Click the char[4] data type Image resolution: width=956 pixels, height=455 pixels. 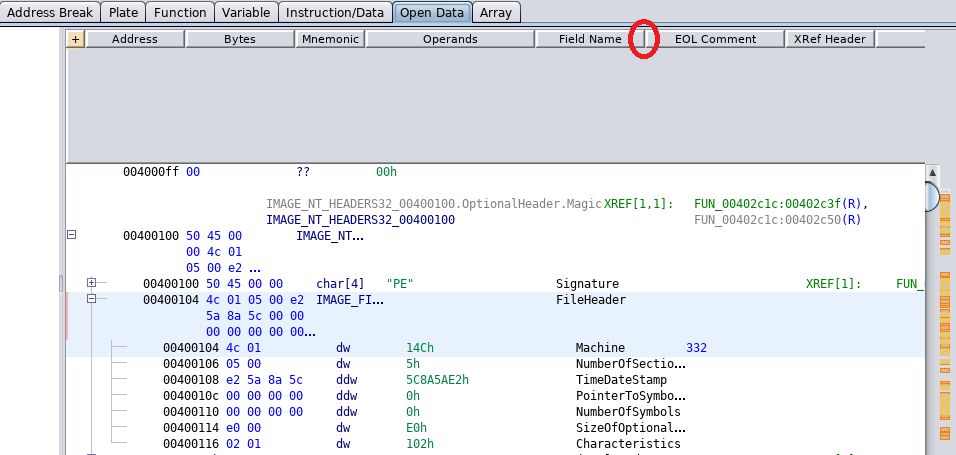(340, 284)
